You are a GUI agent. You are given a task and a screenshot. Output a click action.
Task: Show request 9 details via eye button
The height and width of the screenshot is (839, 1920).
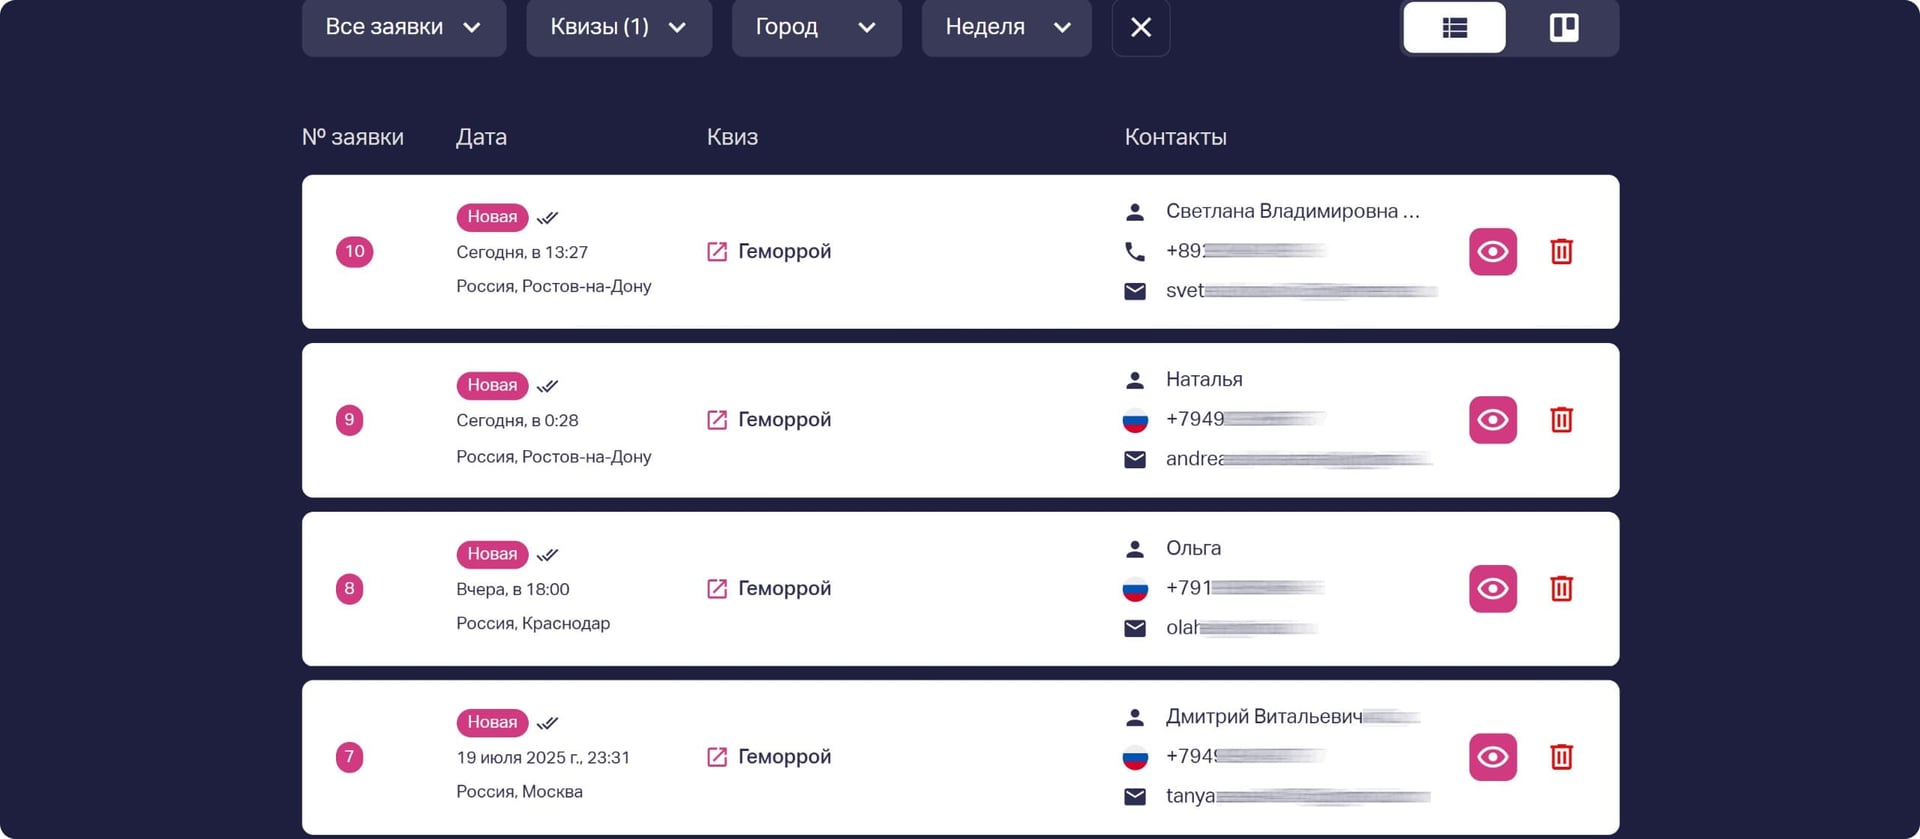[1492, 420]
